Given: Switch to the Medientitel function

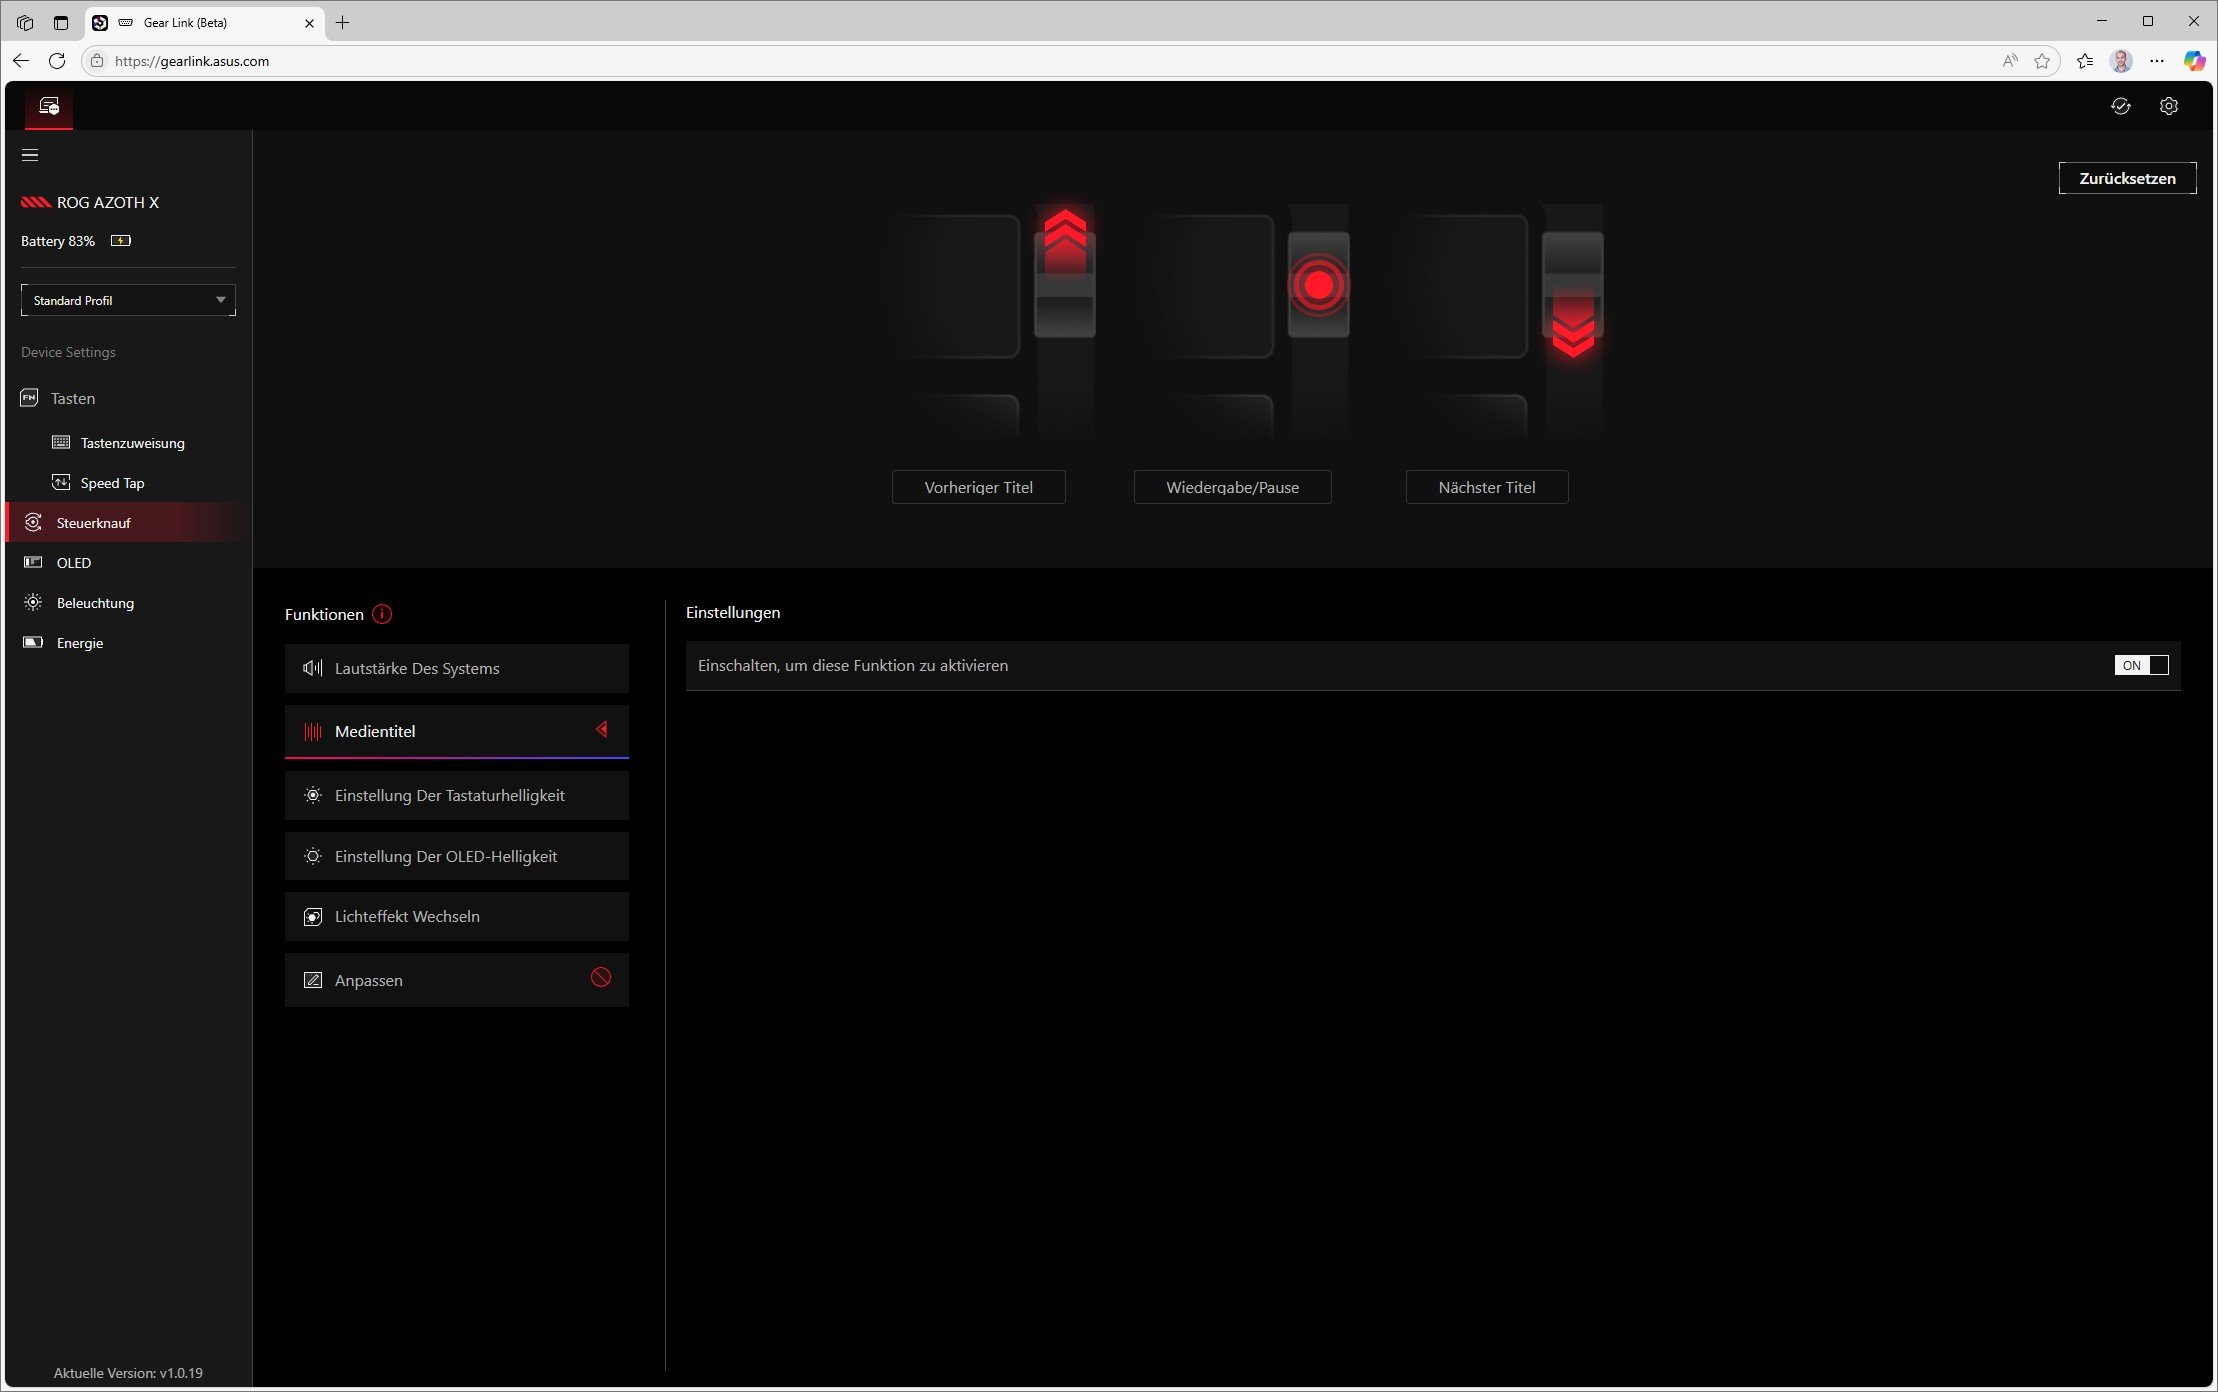Looking at the screenshot, I should tap(457, 731).
